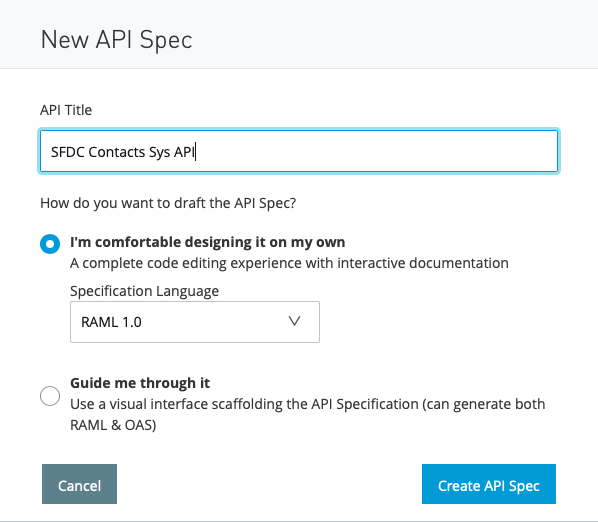The width and height of the screenshot is (598, 522).
Task: Expand the Specification Language selector
Action: [195, 322]
